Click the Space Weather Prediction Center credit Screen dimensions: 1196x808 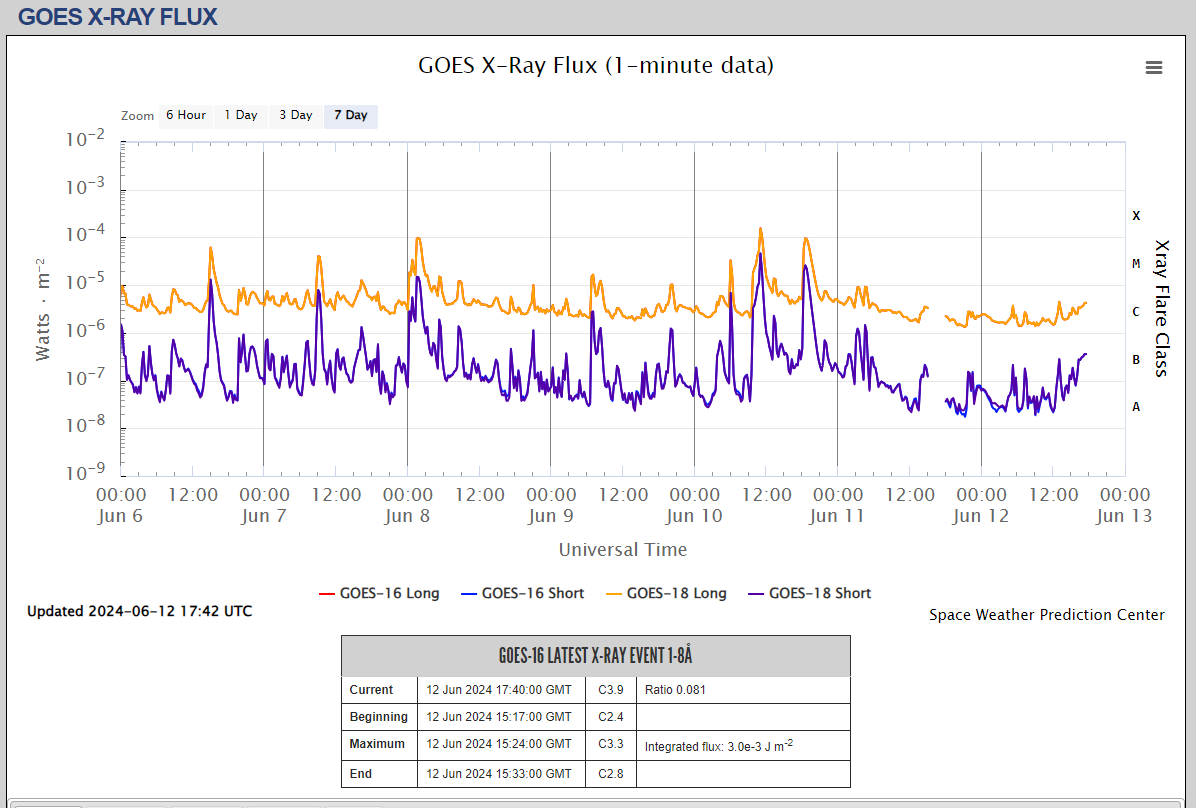point(1046,615)
